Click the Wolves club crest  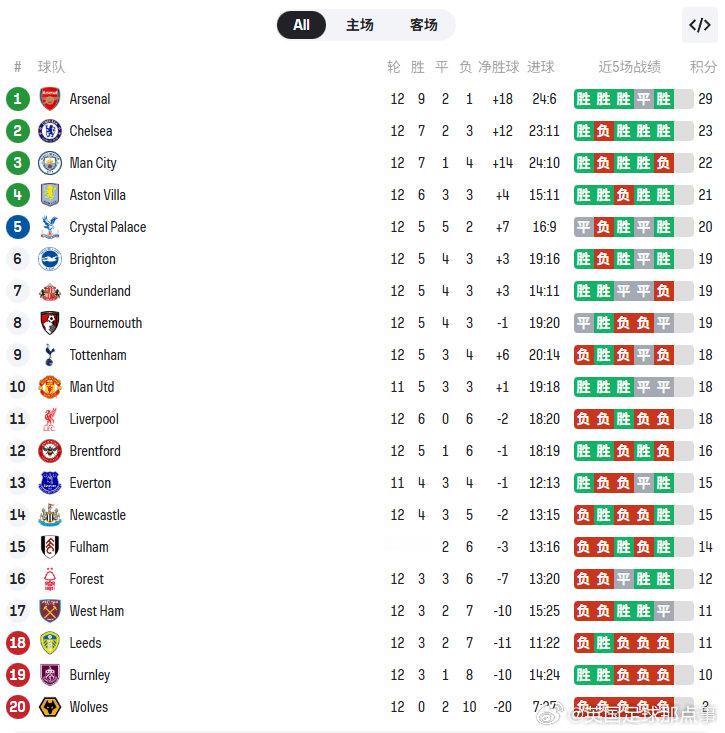[50, 707]
